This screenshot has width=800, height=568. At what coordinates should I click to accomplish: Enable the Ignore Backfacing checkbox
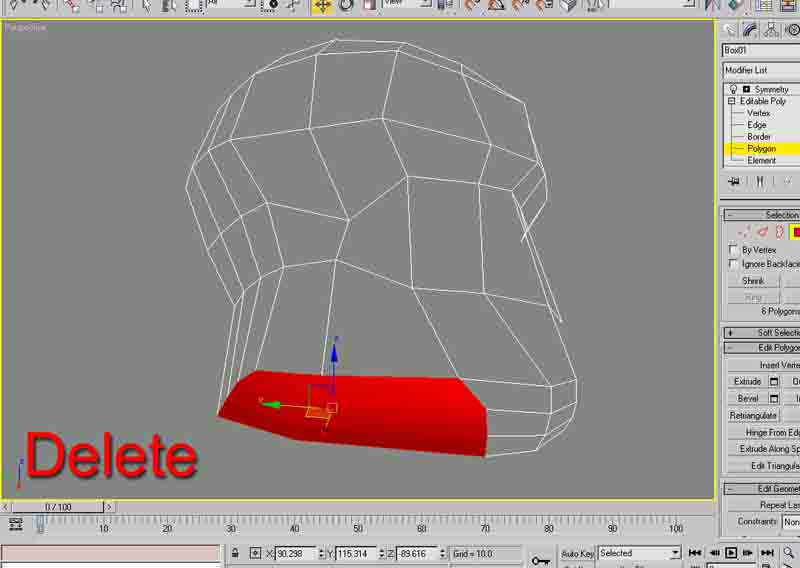point(733,264)
